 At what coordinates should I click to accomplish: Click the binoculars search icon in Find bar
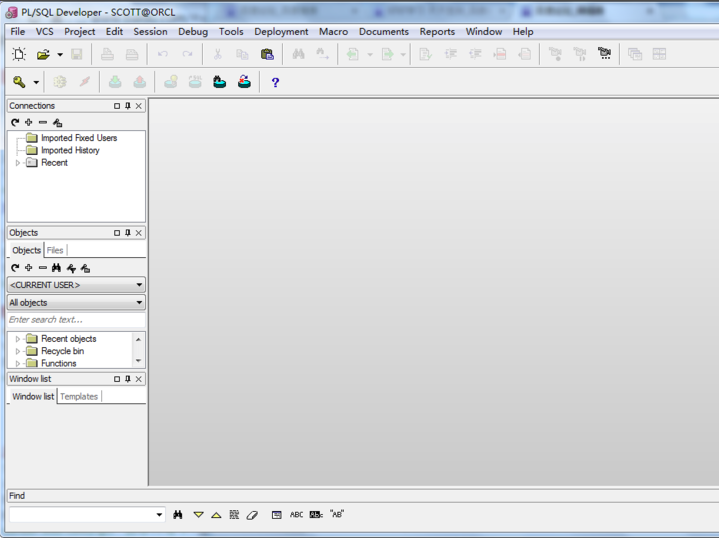[178, 515]
